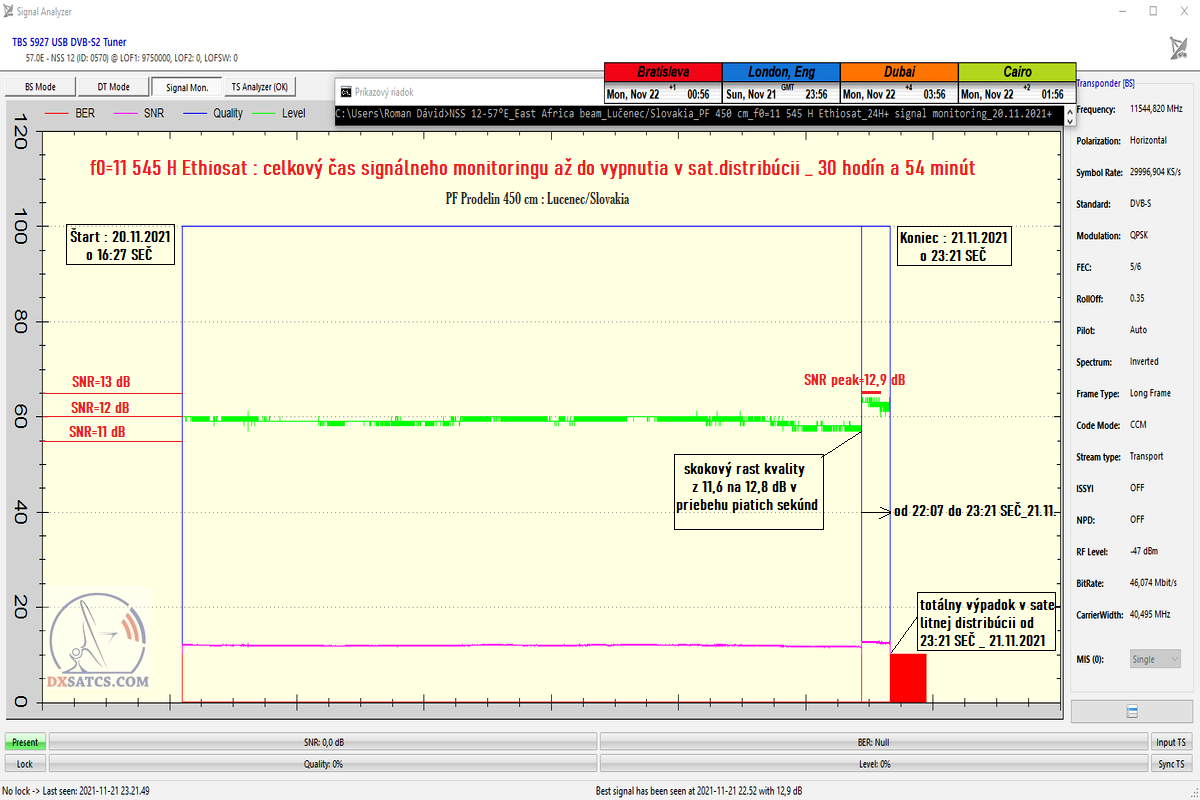Click the DXSATCS.COM logo on the chart

(98, 647)
